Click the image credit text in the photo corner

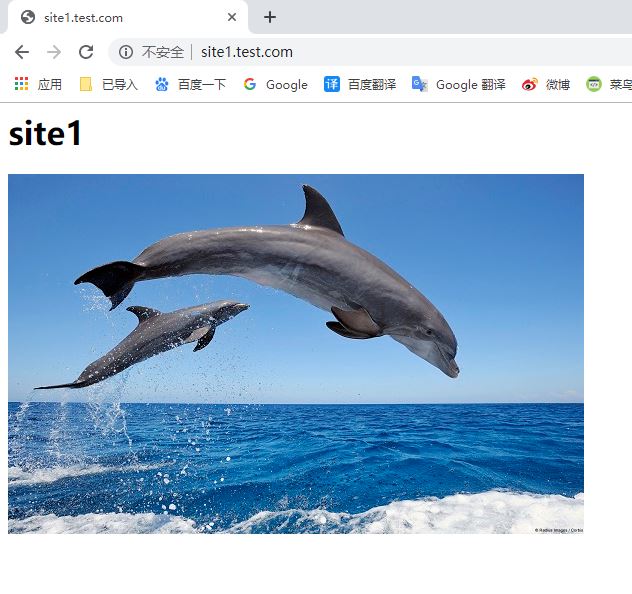click(x=558, y=530)
